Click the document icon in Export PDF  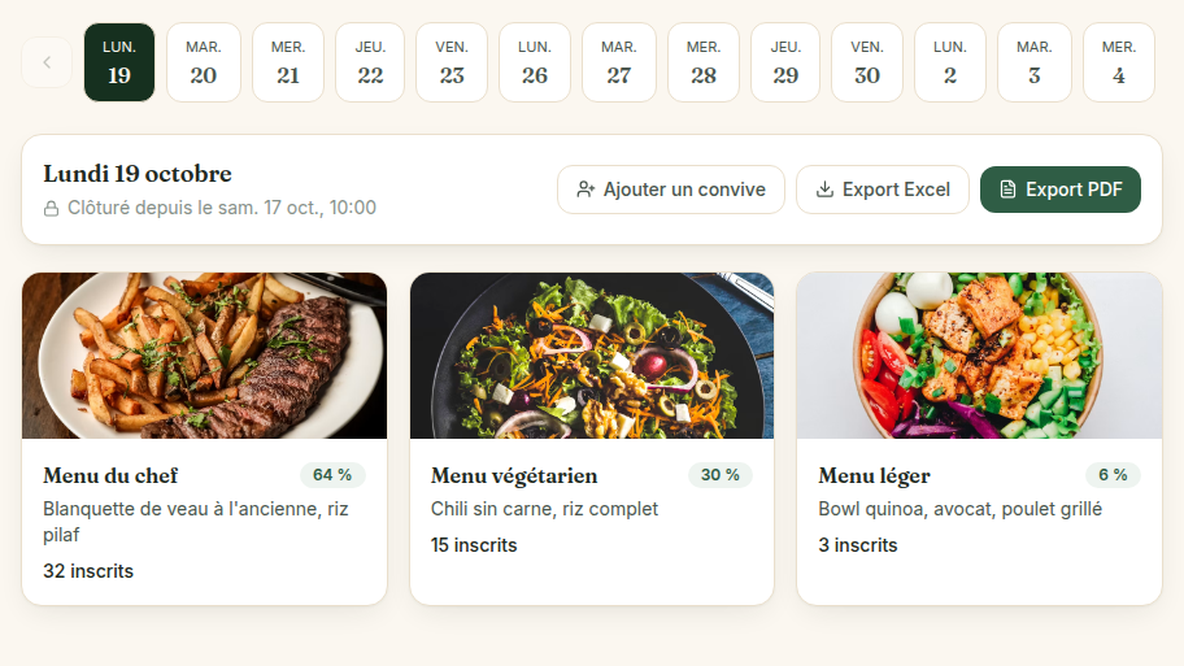1008,190
